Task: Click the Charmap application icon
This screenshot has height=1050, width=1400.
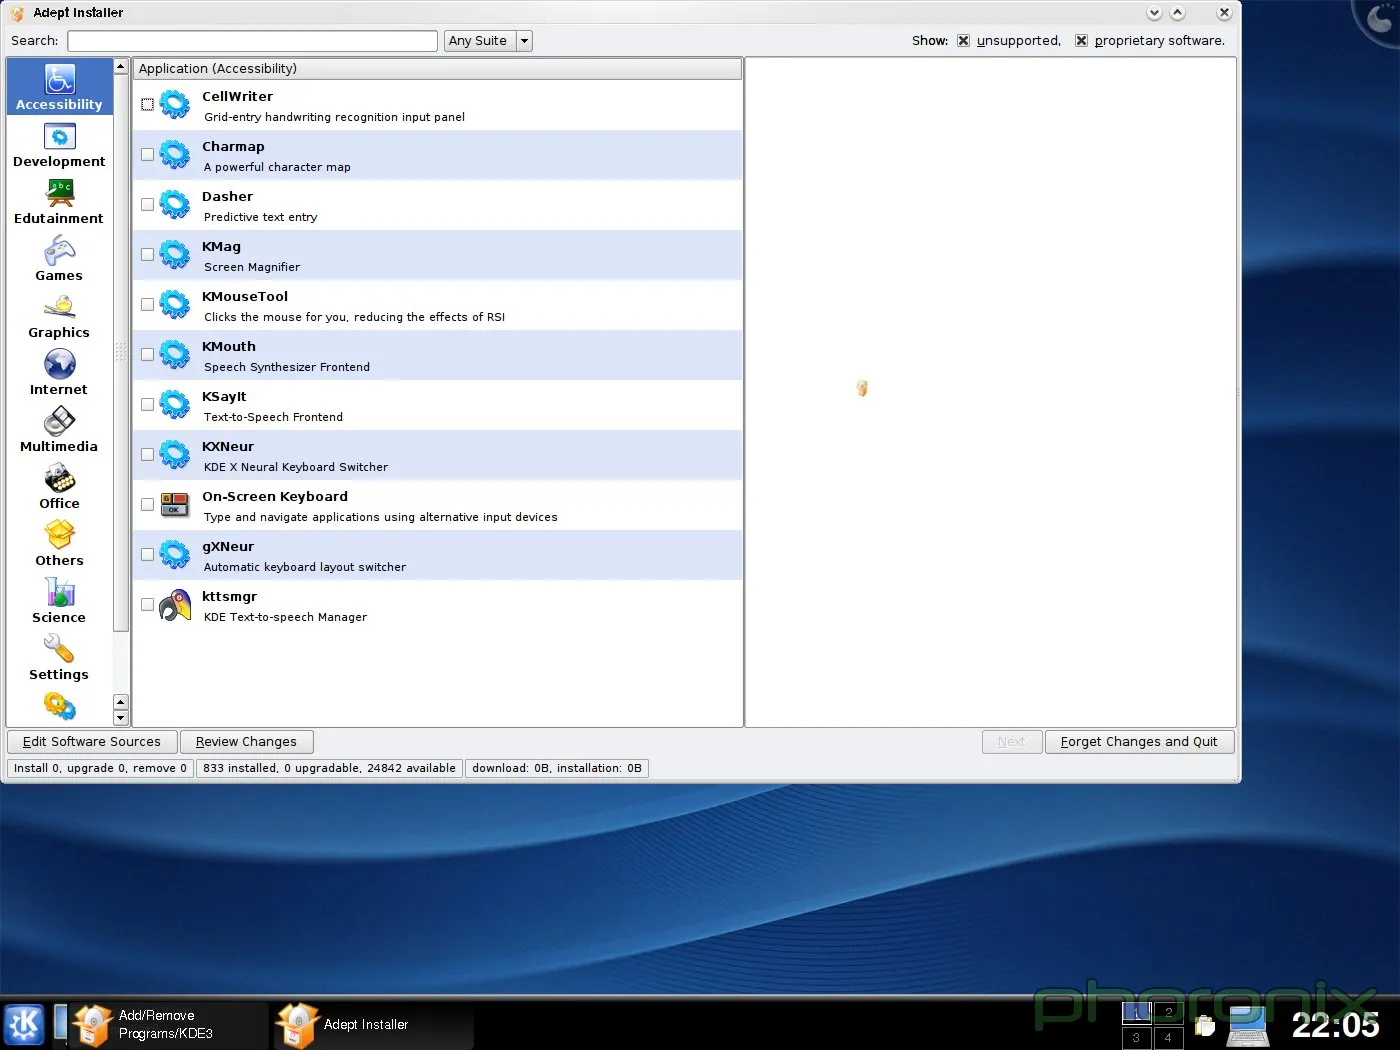Action: (x=175, y=154)
